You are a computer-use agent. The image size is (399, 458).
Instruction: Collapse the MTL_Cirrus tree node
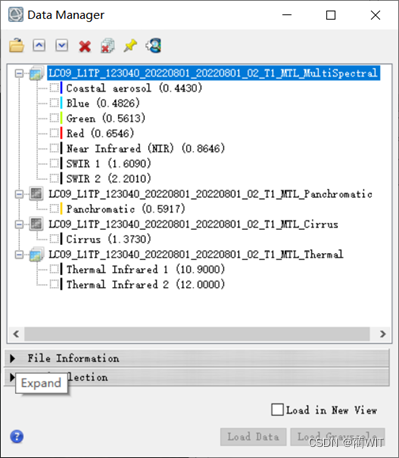[20, 224]
